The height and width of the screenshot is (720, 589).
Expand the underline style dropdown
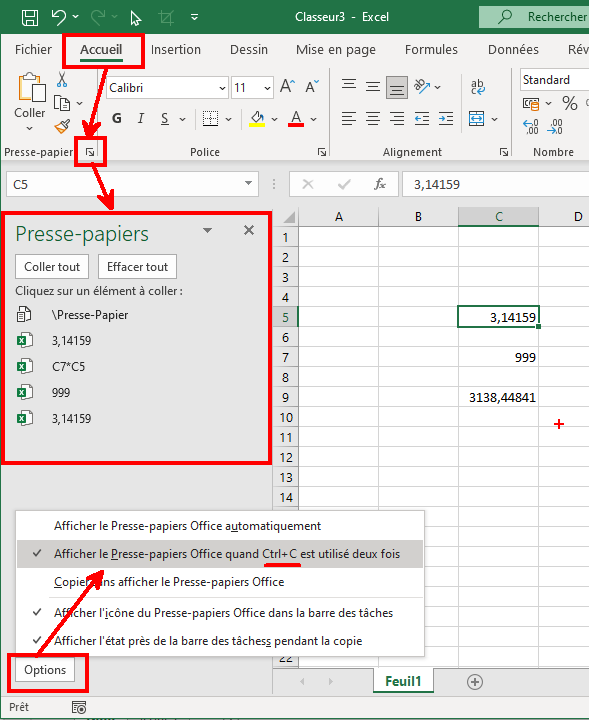tap(182, 119)
